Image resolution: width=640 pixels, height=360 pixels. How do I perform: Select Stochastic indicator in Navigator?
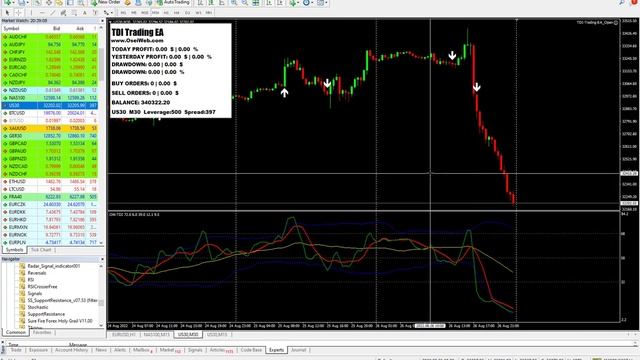pyautogui.click(x=38, y=307)
